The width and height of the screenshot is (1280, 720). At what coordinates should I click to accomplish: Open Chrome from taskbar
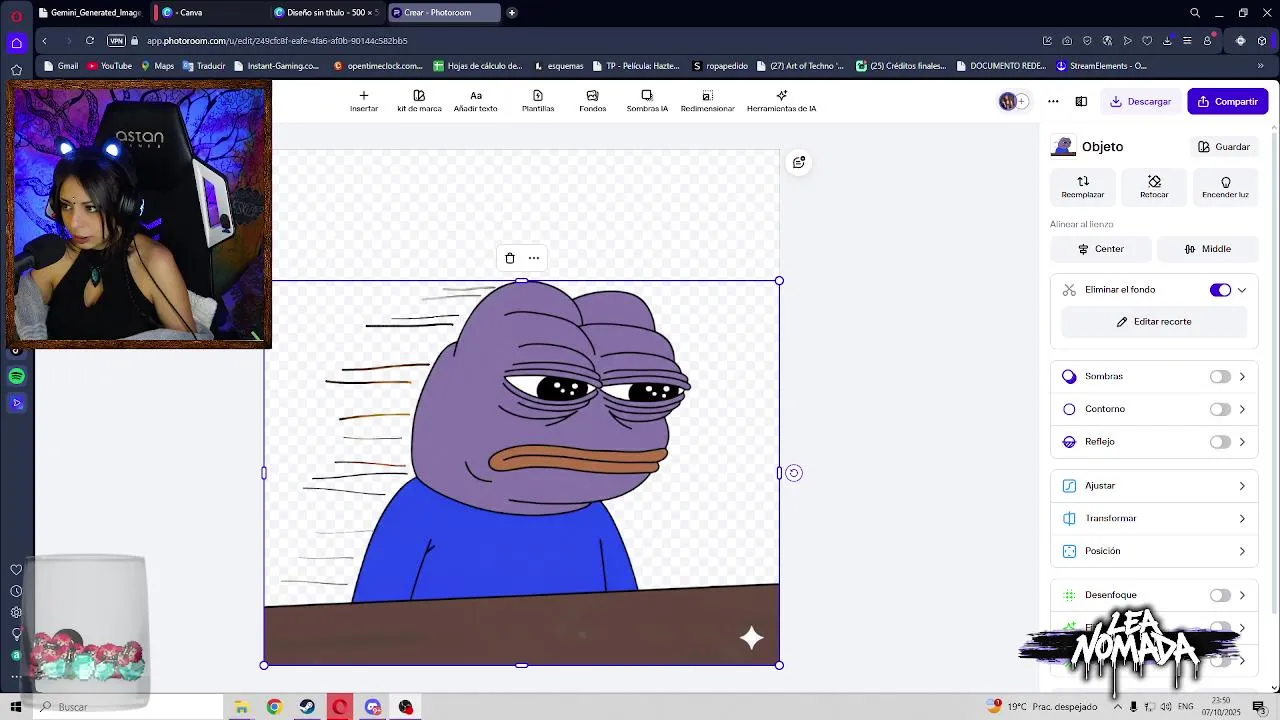point(274,707)
